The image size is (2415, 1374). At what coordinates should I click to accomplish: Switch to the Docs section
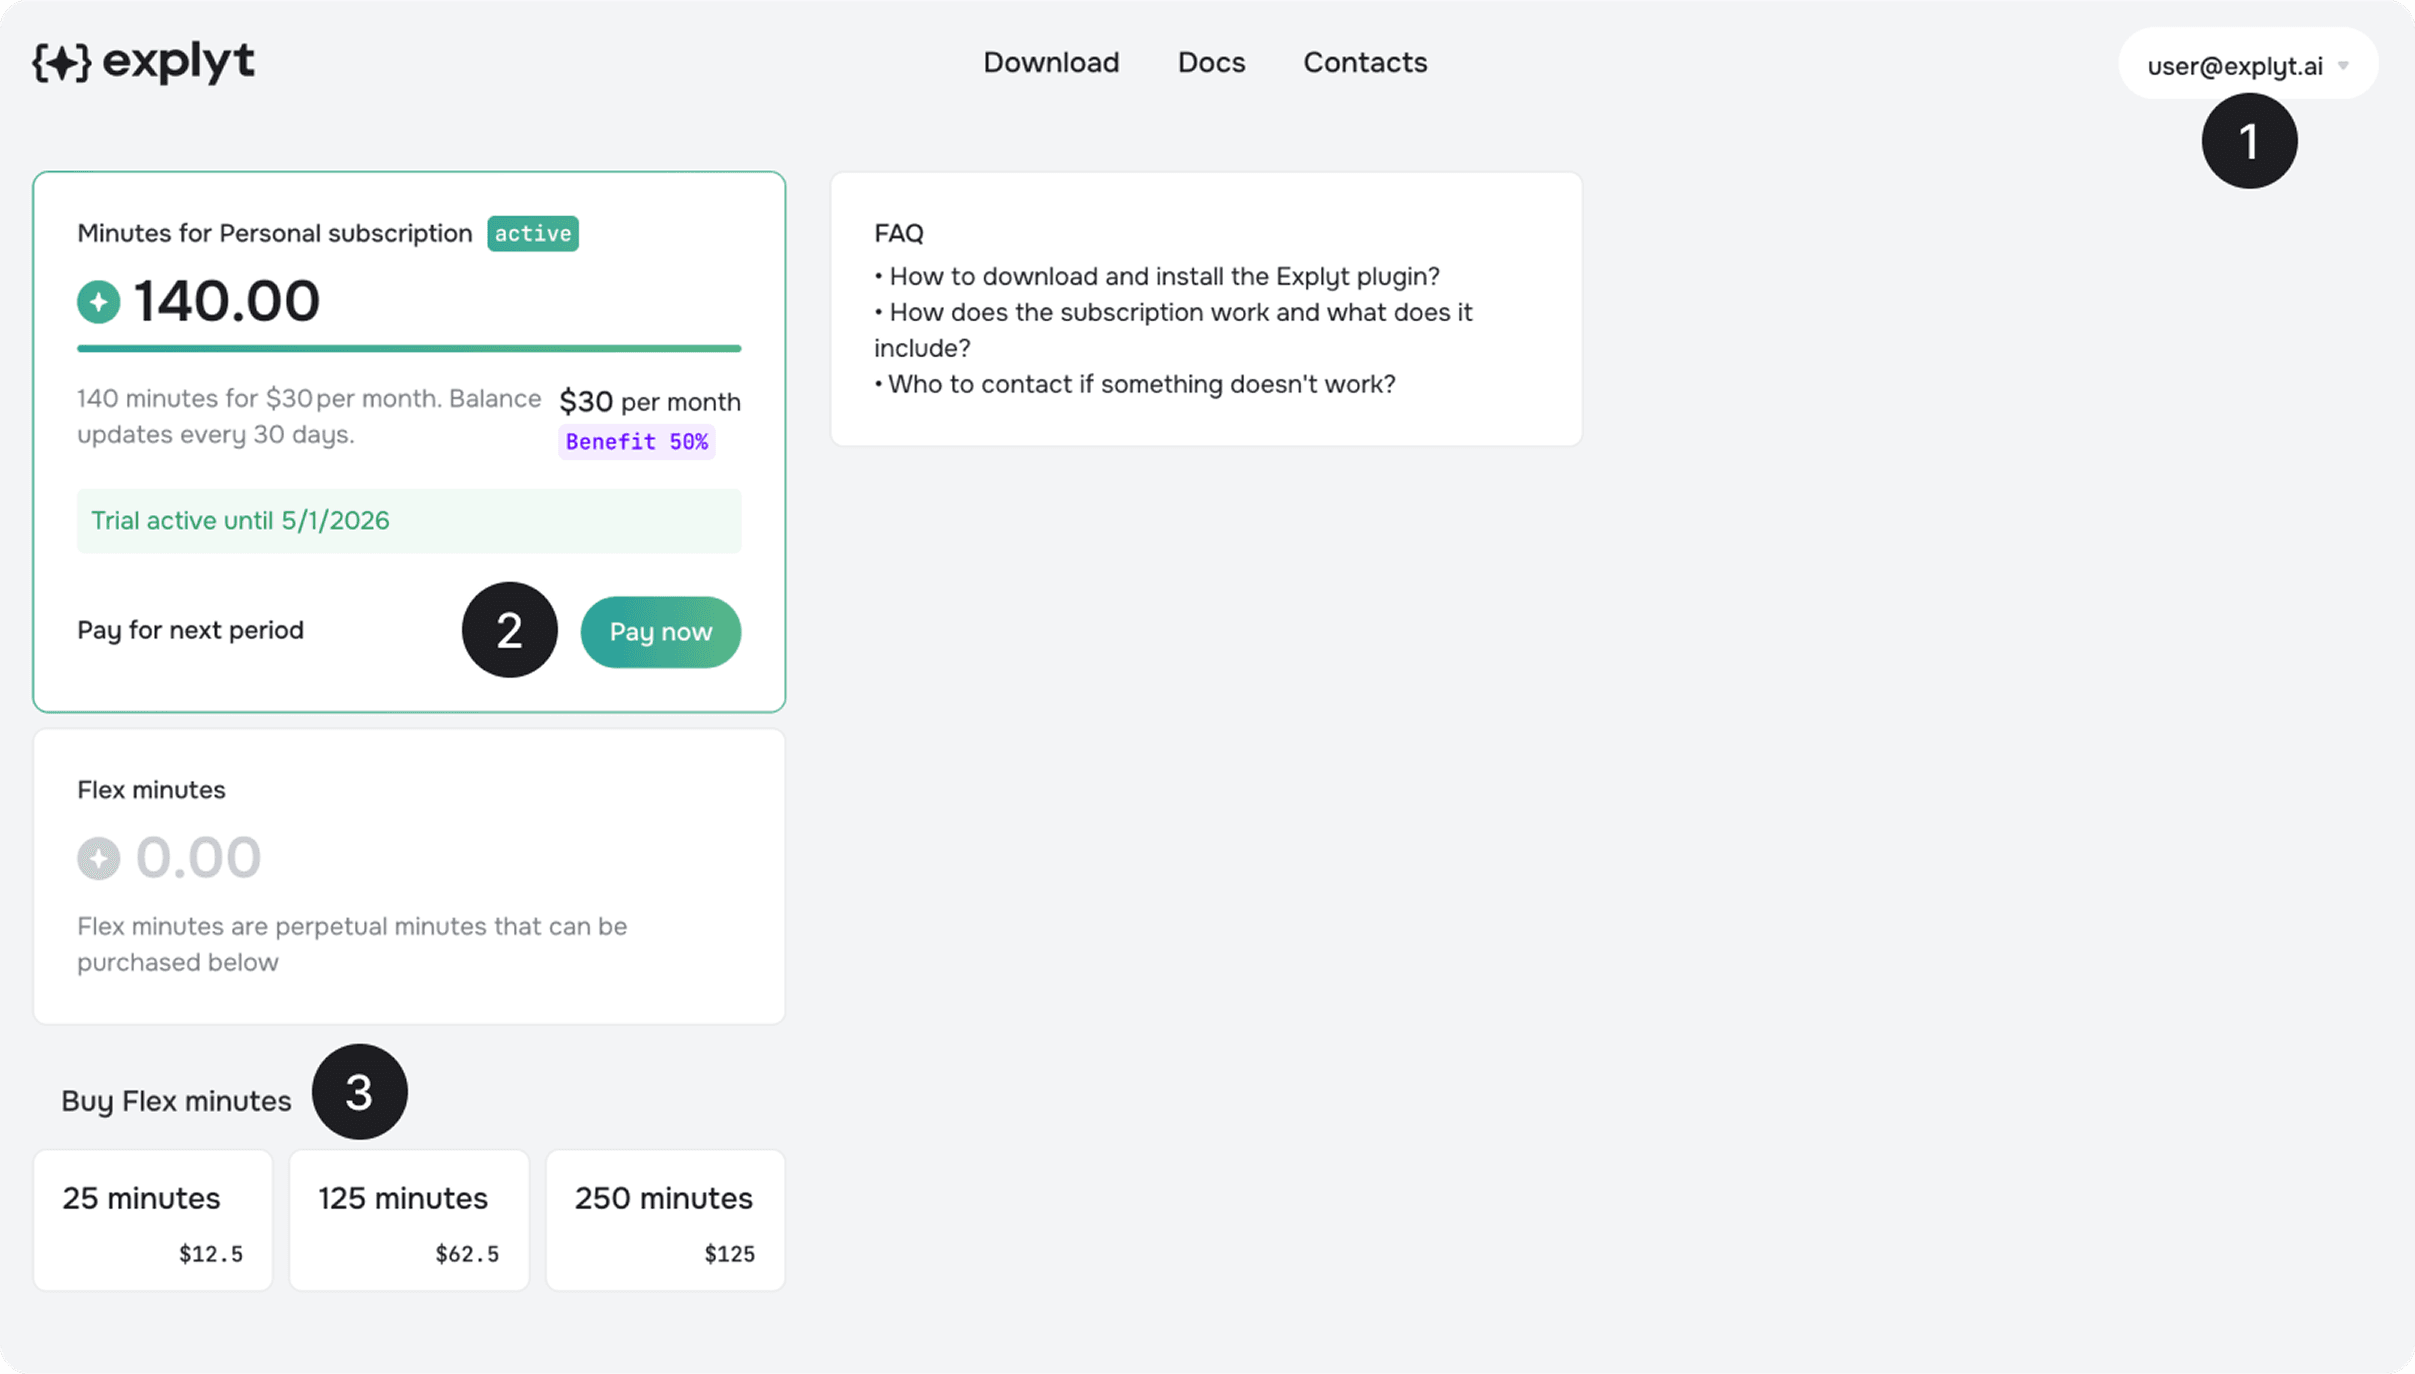(x=1211, y=62)
